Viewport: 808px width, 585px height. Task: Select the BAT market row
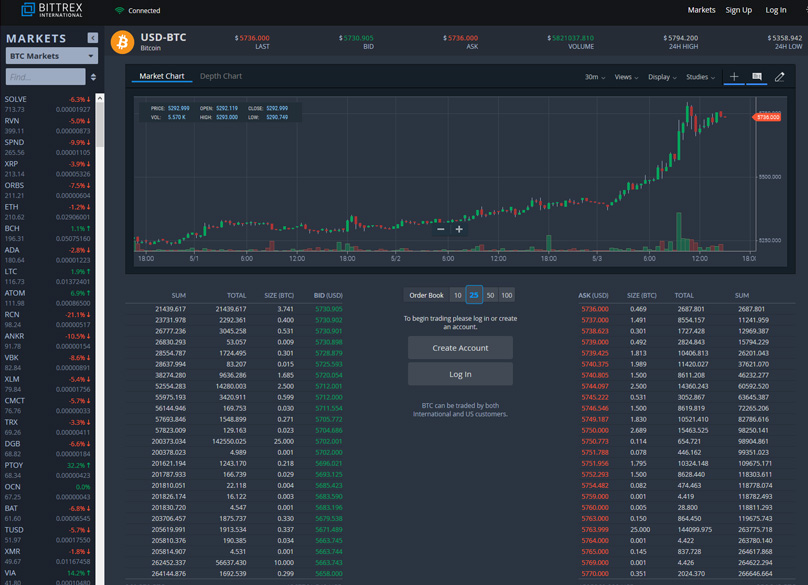(47, 513)
